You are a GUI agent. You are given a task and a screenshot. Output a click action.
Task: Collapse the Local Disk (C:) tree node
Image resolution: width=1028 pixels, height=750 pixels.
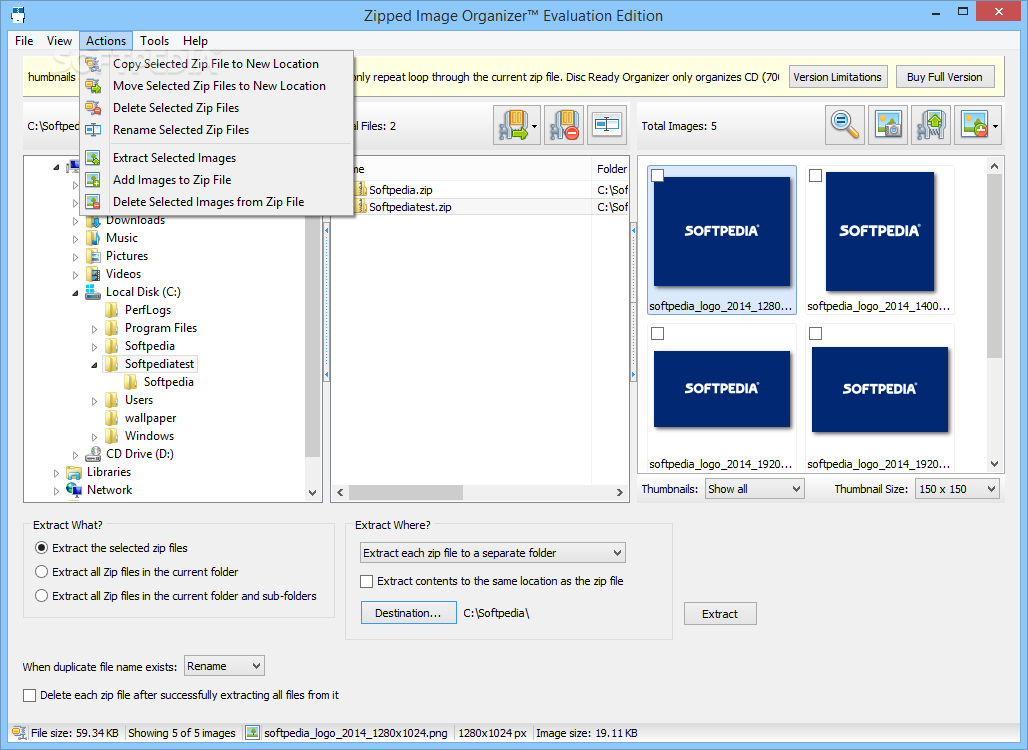pyautogui.click(x=75, y=292)
